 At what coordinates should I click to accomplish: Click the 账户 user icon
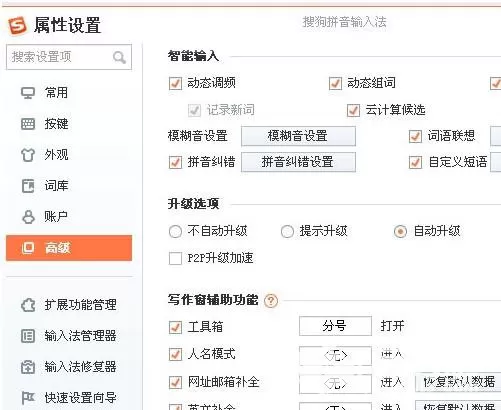coord(28,217)
